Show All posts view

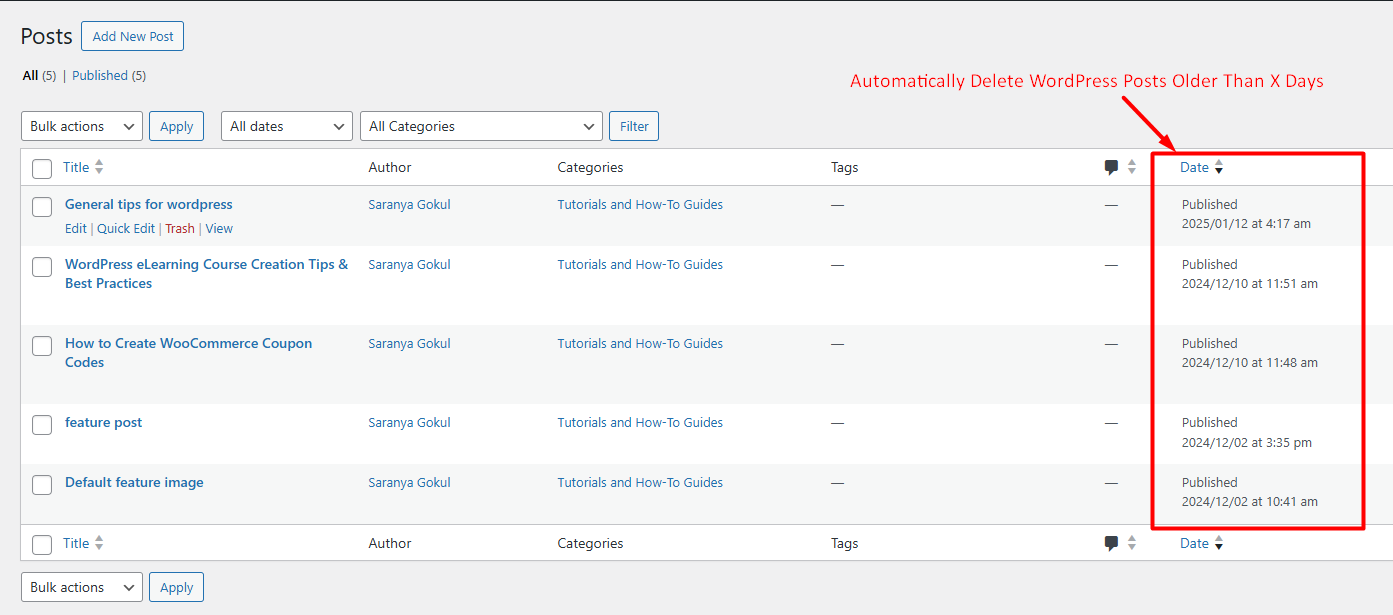click(30, 75)
